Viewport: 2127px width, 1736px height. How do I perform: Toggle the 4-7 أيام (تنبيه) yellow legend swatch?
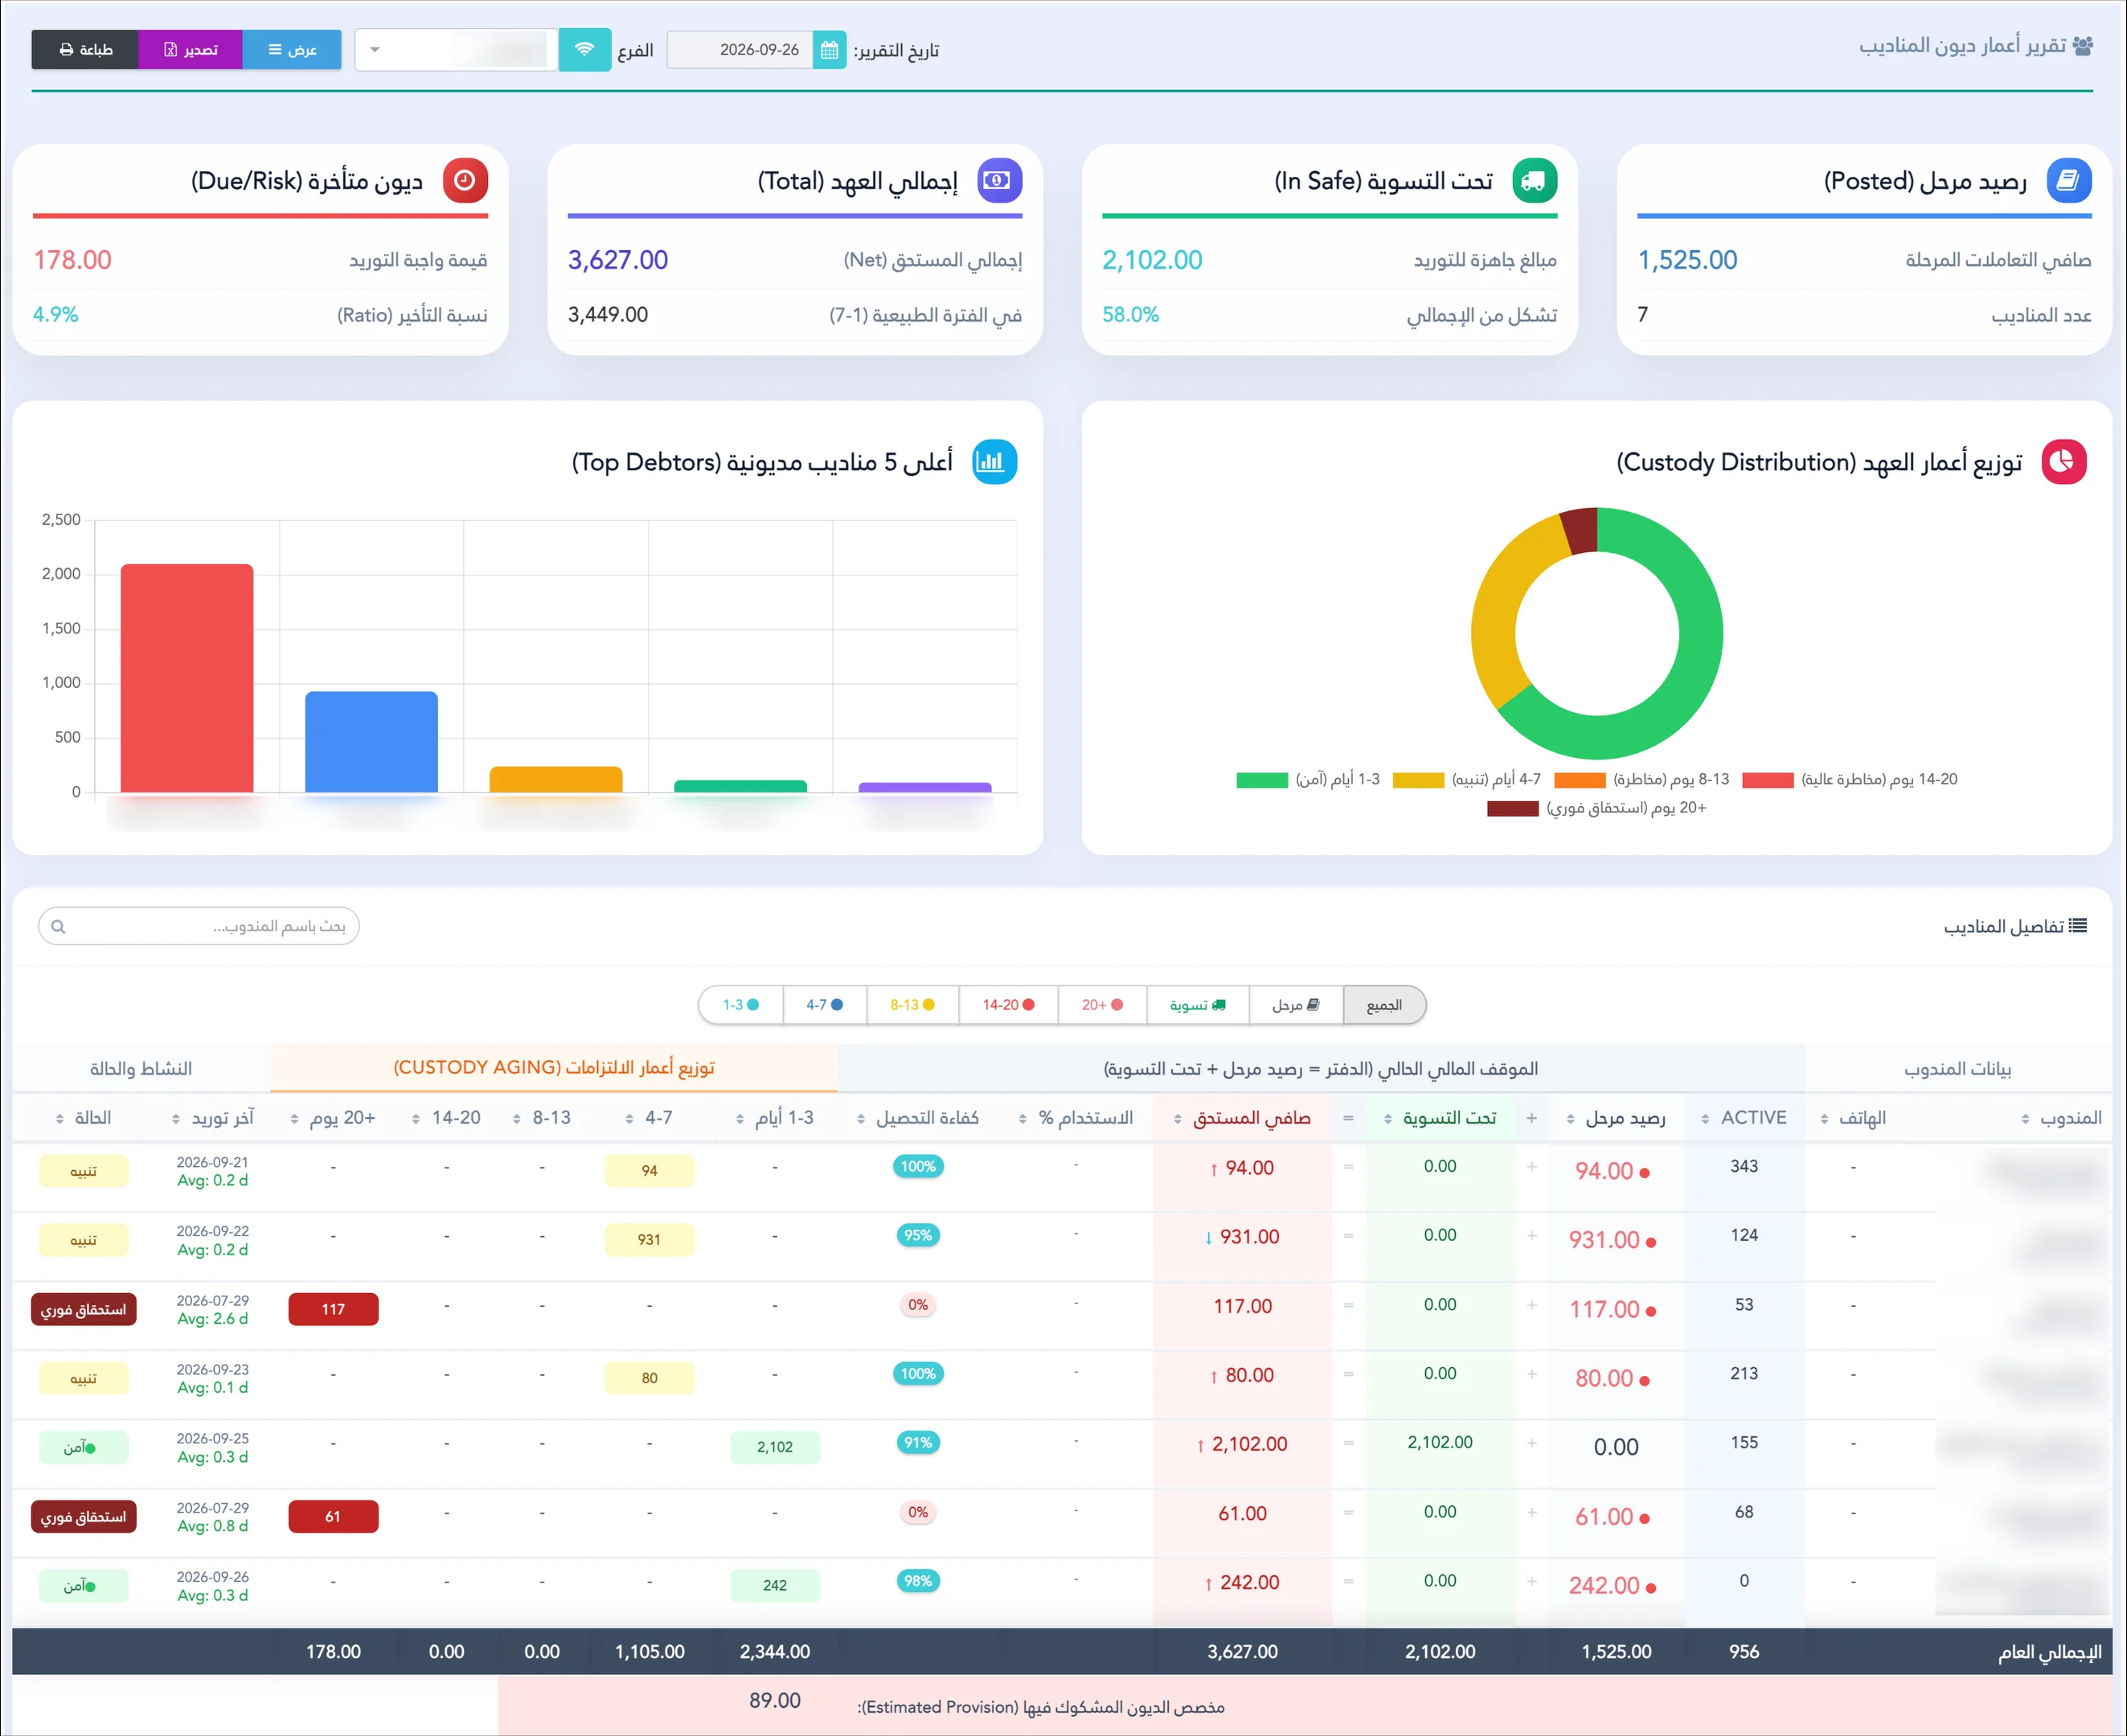(x=1418, y=780)
